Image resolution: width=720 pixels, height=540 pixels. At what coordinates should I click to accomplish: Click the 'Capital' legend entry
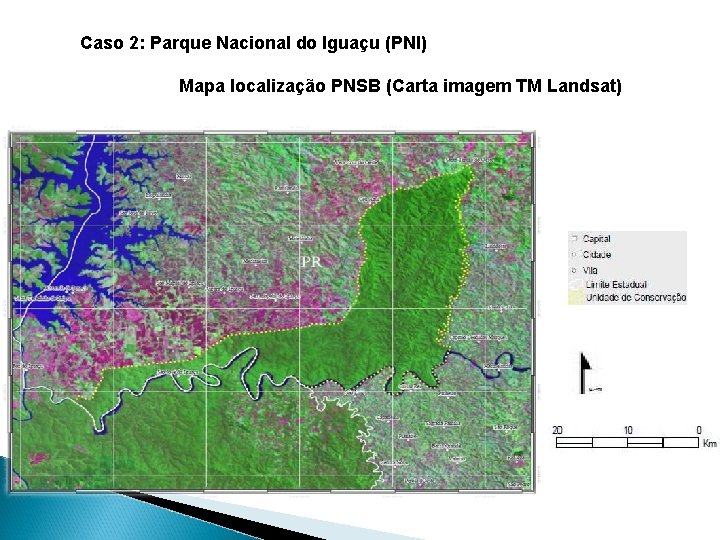596,239
